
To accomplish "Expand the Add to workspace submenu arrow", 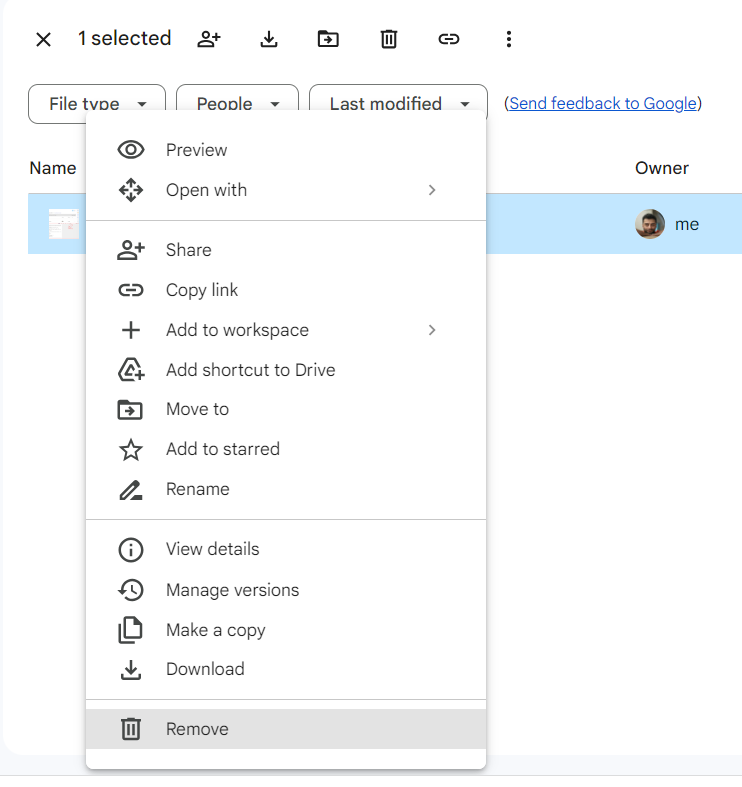I will coord(432,330).
